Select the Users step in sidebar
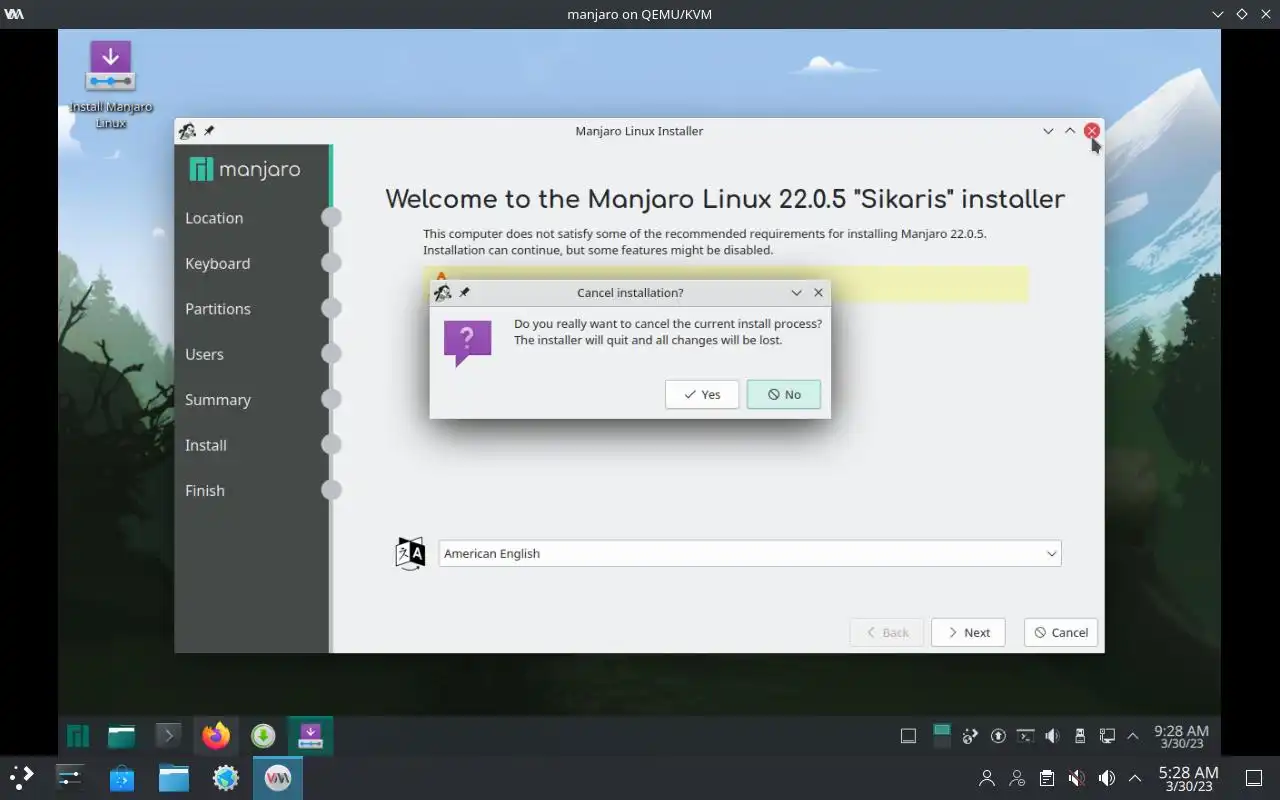 (x=204, y=354)
